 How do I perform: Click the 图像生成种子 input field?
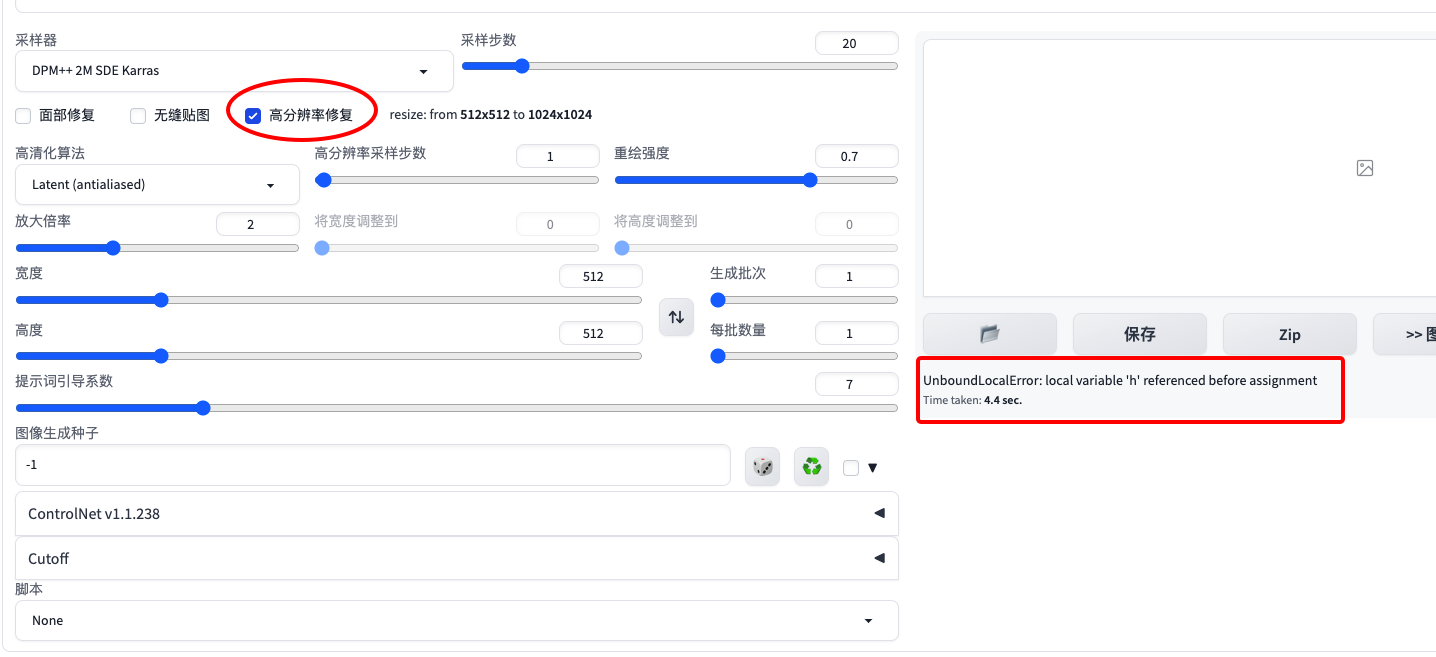pyautogui.click(x=372, y=466)
